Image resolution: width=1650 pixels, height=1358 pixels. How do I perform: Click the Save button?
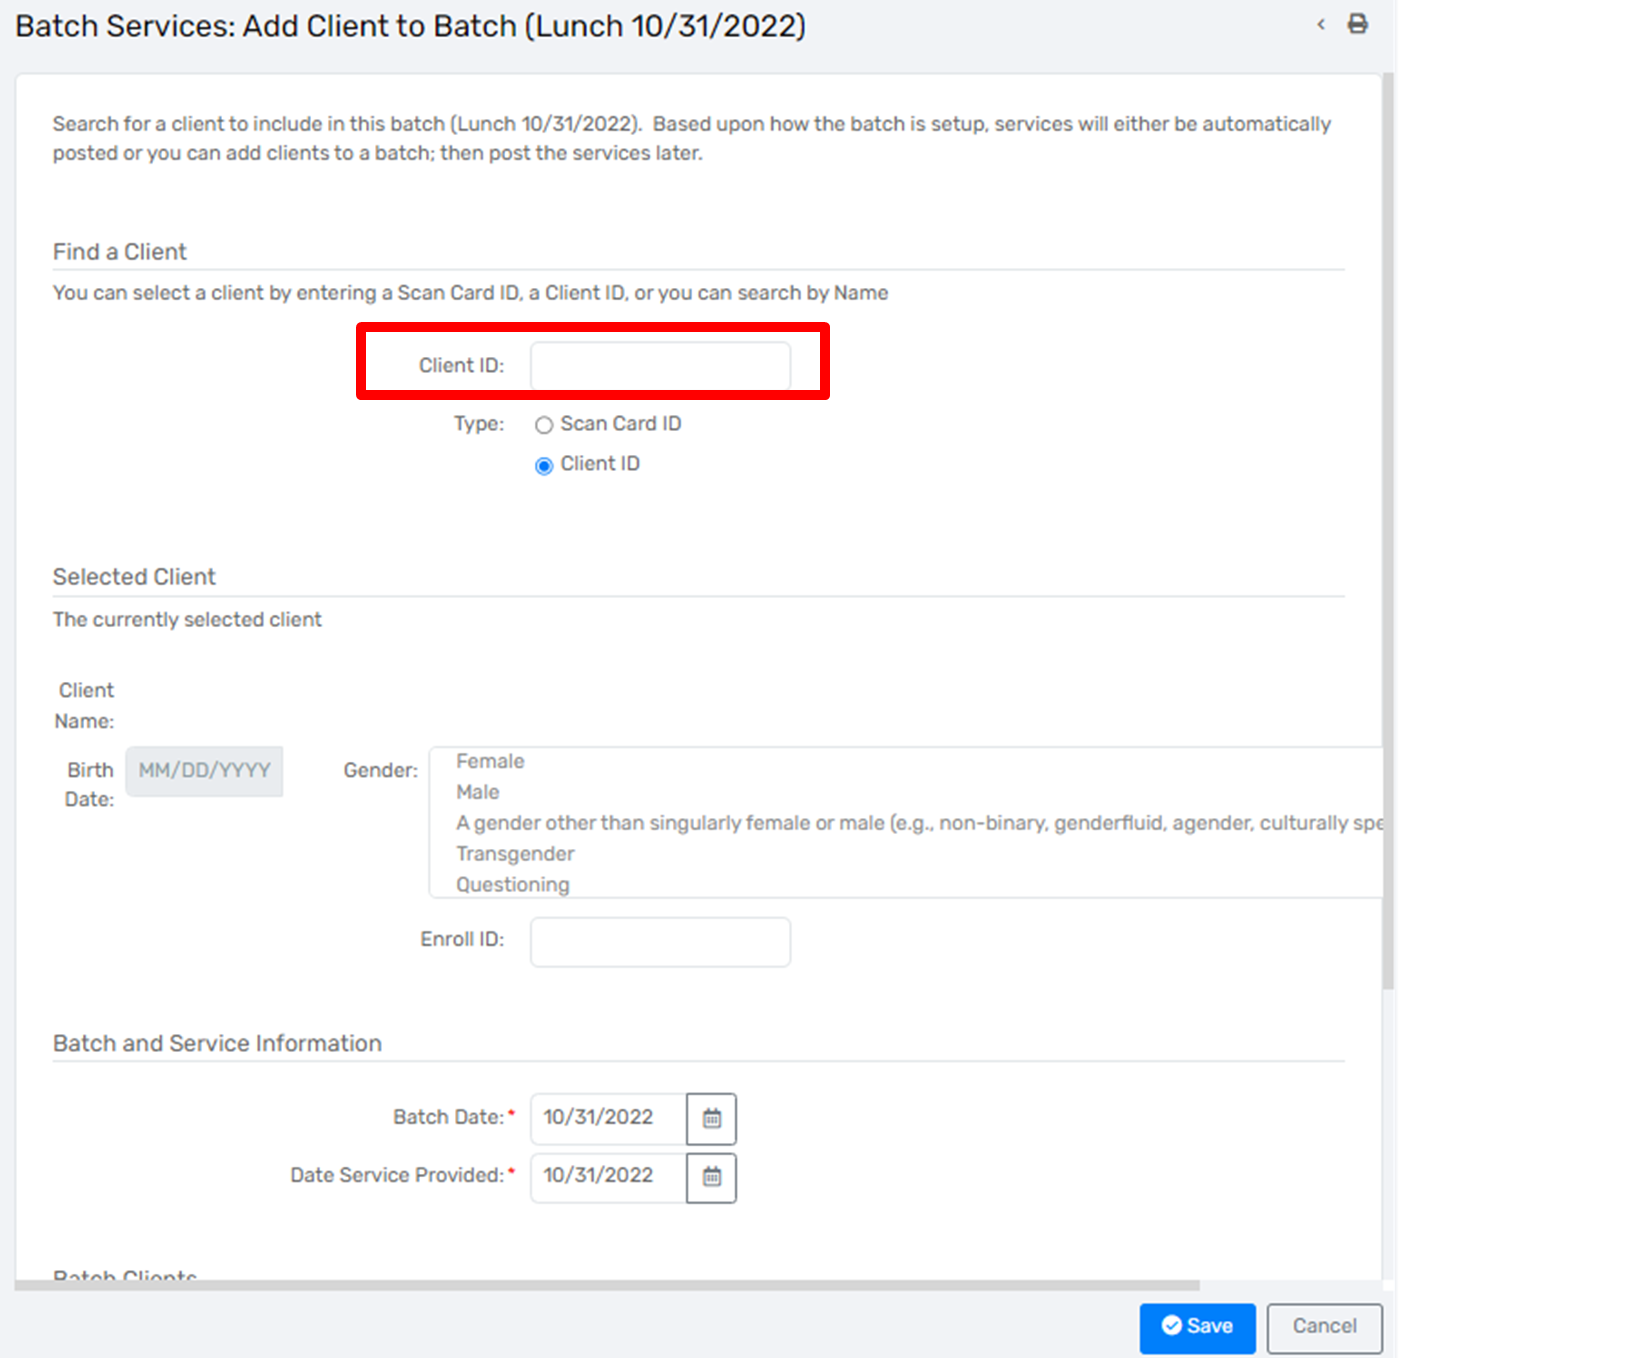pos(1197,1327)
